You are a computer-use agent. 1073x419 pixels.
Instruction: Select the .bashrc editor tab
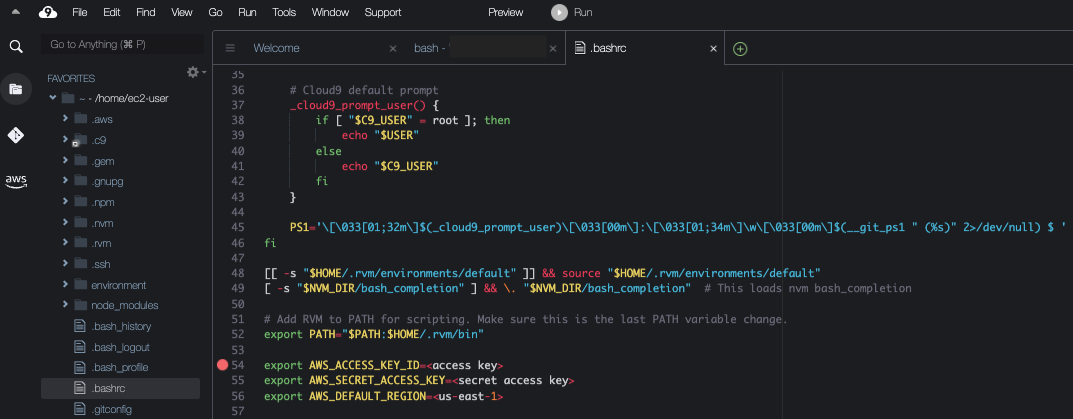coord(610,49)
